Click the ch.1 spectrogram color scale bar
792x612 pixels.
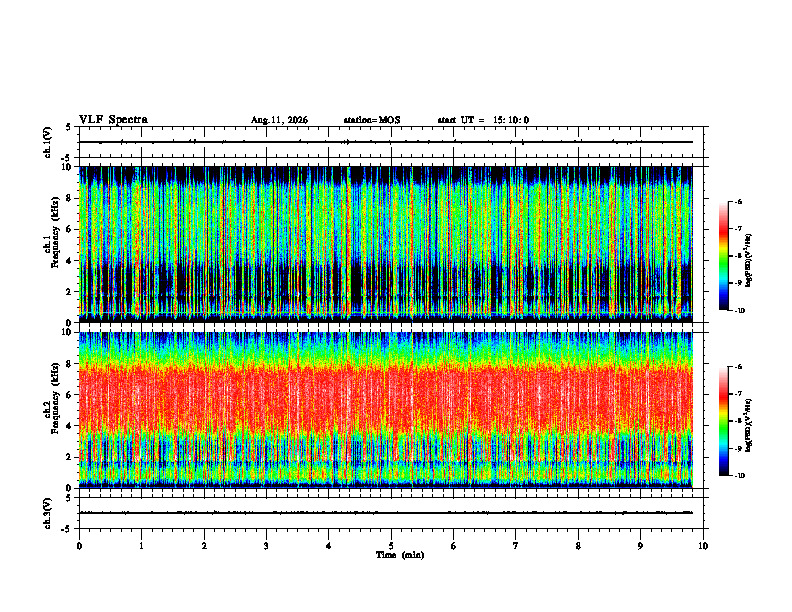coord(723,256)
